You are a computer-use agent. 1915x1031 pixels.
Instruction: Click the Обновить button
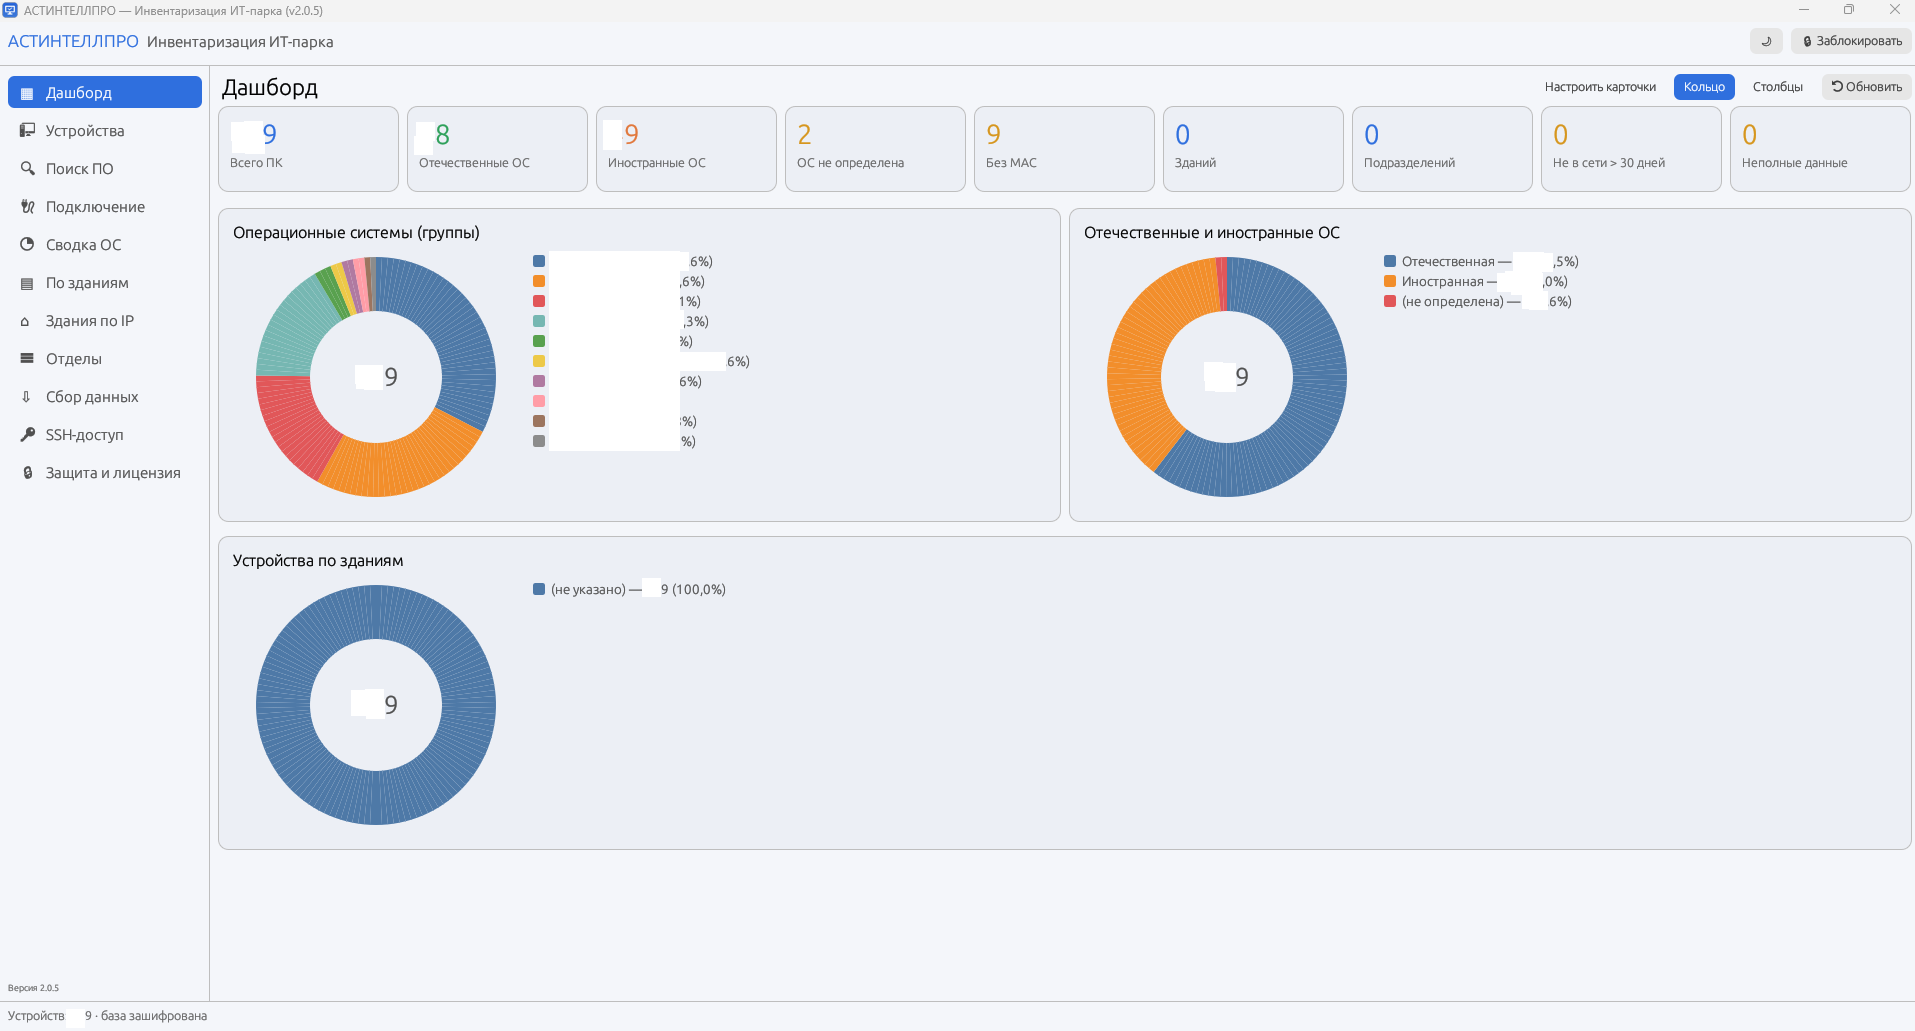(1866, 87)
